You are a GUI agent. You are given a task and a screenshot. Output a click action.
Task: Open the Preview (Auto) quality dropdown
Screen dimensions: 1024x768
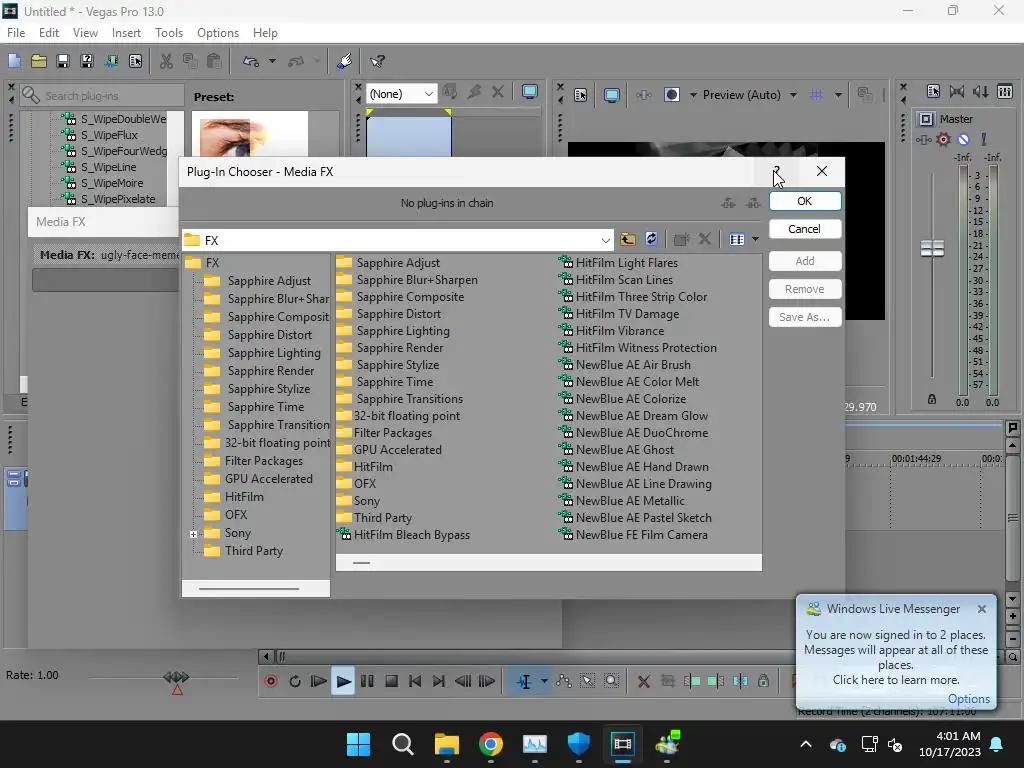click(x=793, y=95)
